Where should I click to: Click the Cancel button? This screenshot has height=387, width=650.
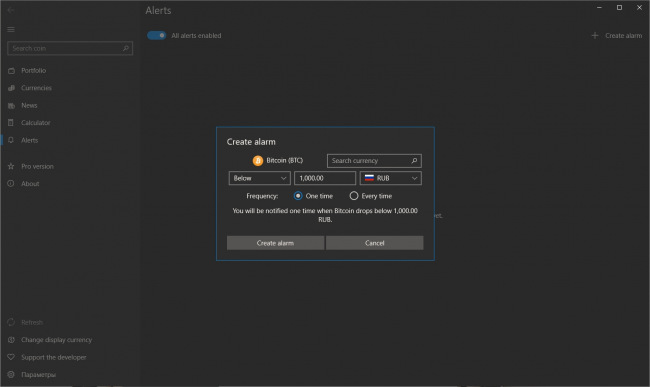[375, 243]
